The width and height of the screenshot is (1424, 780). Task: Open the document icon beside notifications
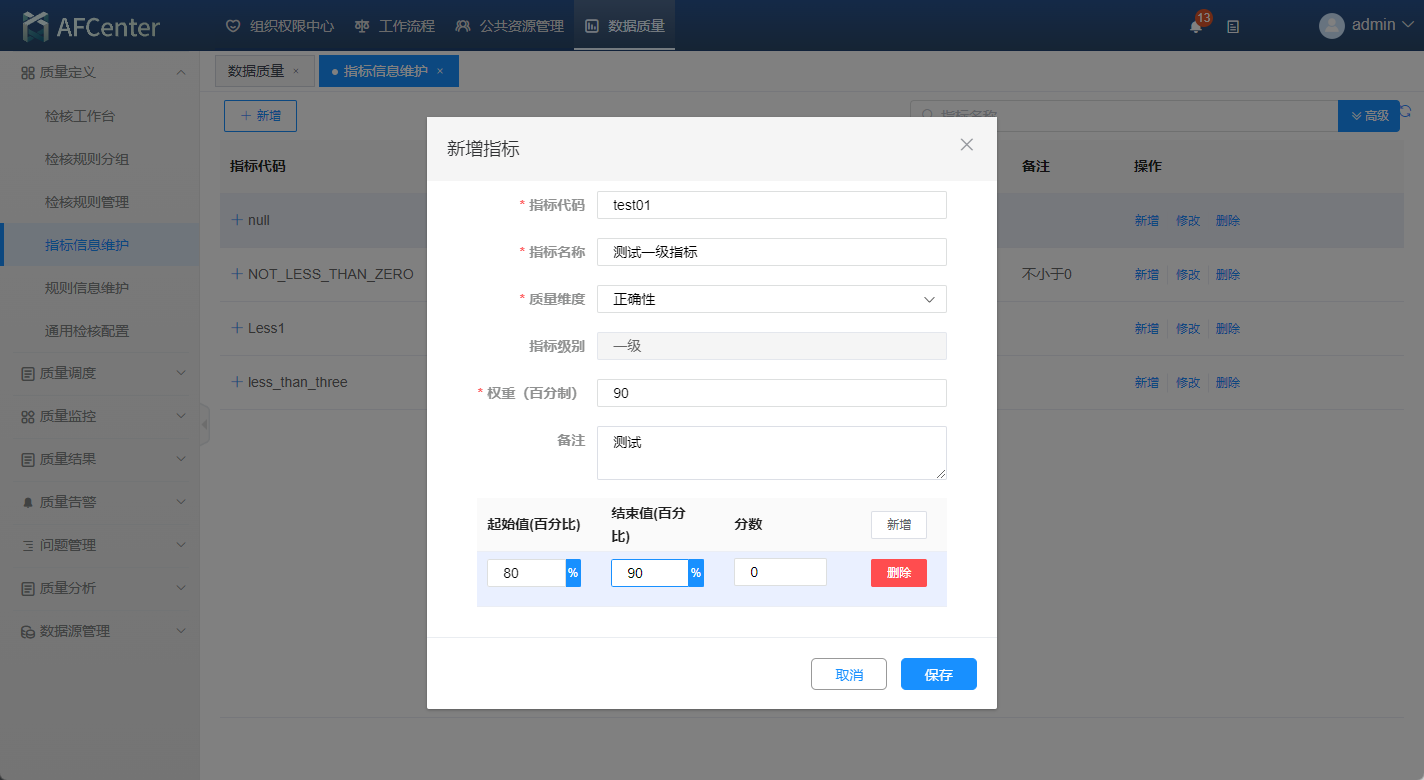pos(1233,27)
